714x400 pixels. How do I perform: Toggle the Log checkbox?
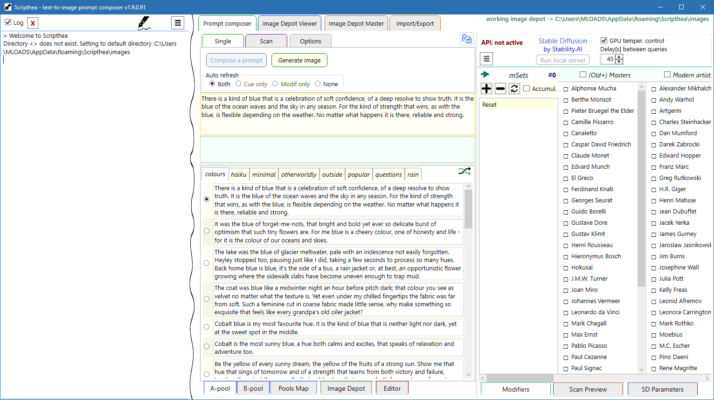8,22
